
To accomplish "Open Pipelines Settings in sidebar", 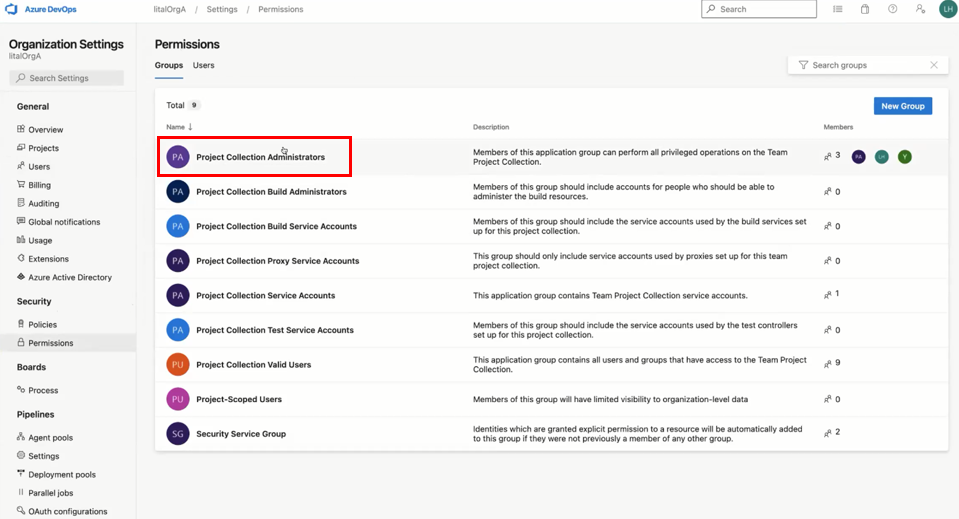I will pyautogui.click(x=43, y=456).
